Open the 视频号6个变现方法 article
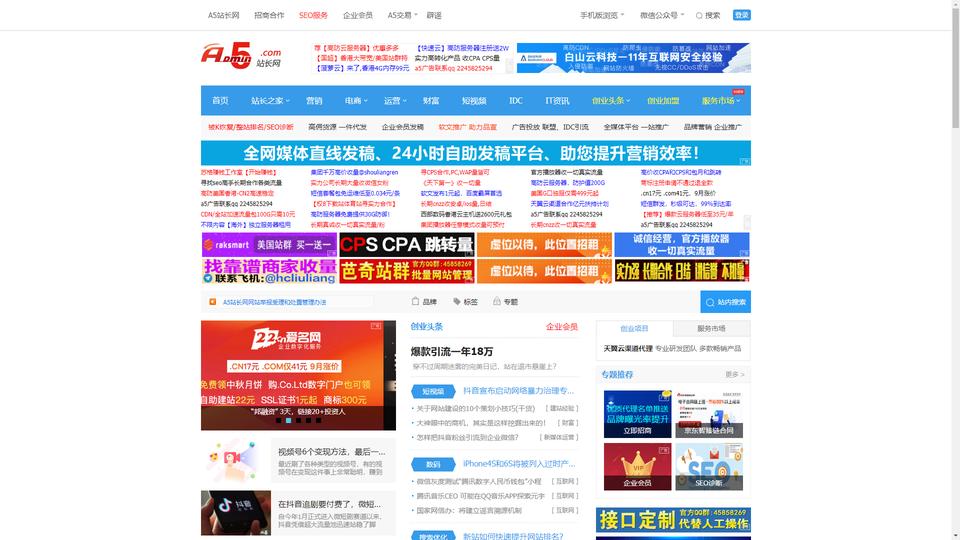This screenshot has width=960, height=540. (331, 452)
